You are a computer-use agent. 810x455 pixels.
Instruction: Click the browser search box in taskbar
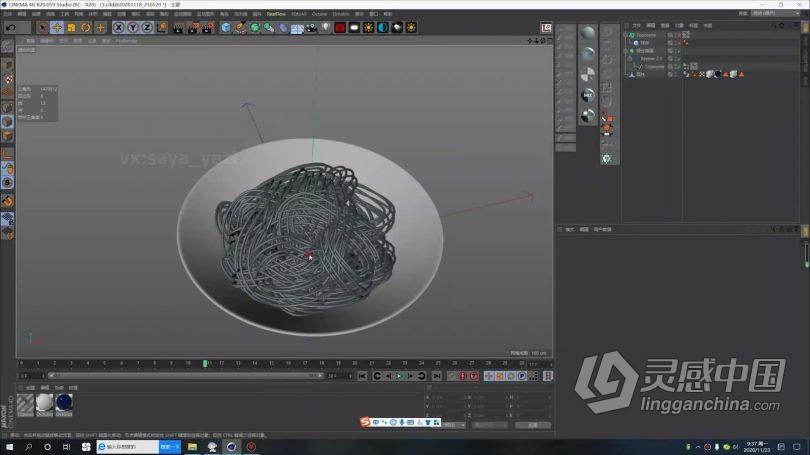(x=127, y=447)
